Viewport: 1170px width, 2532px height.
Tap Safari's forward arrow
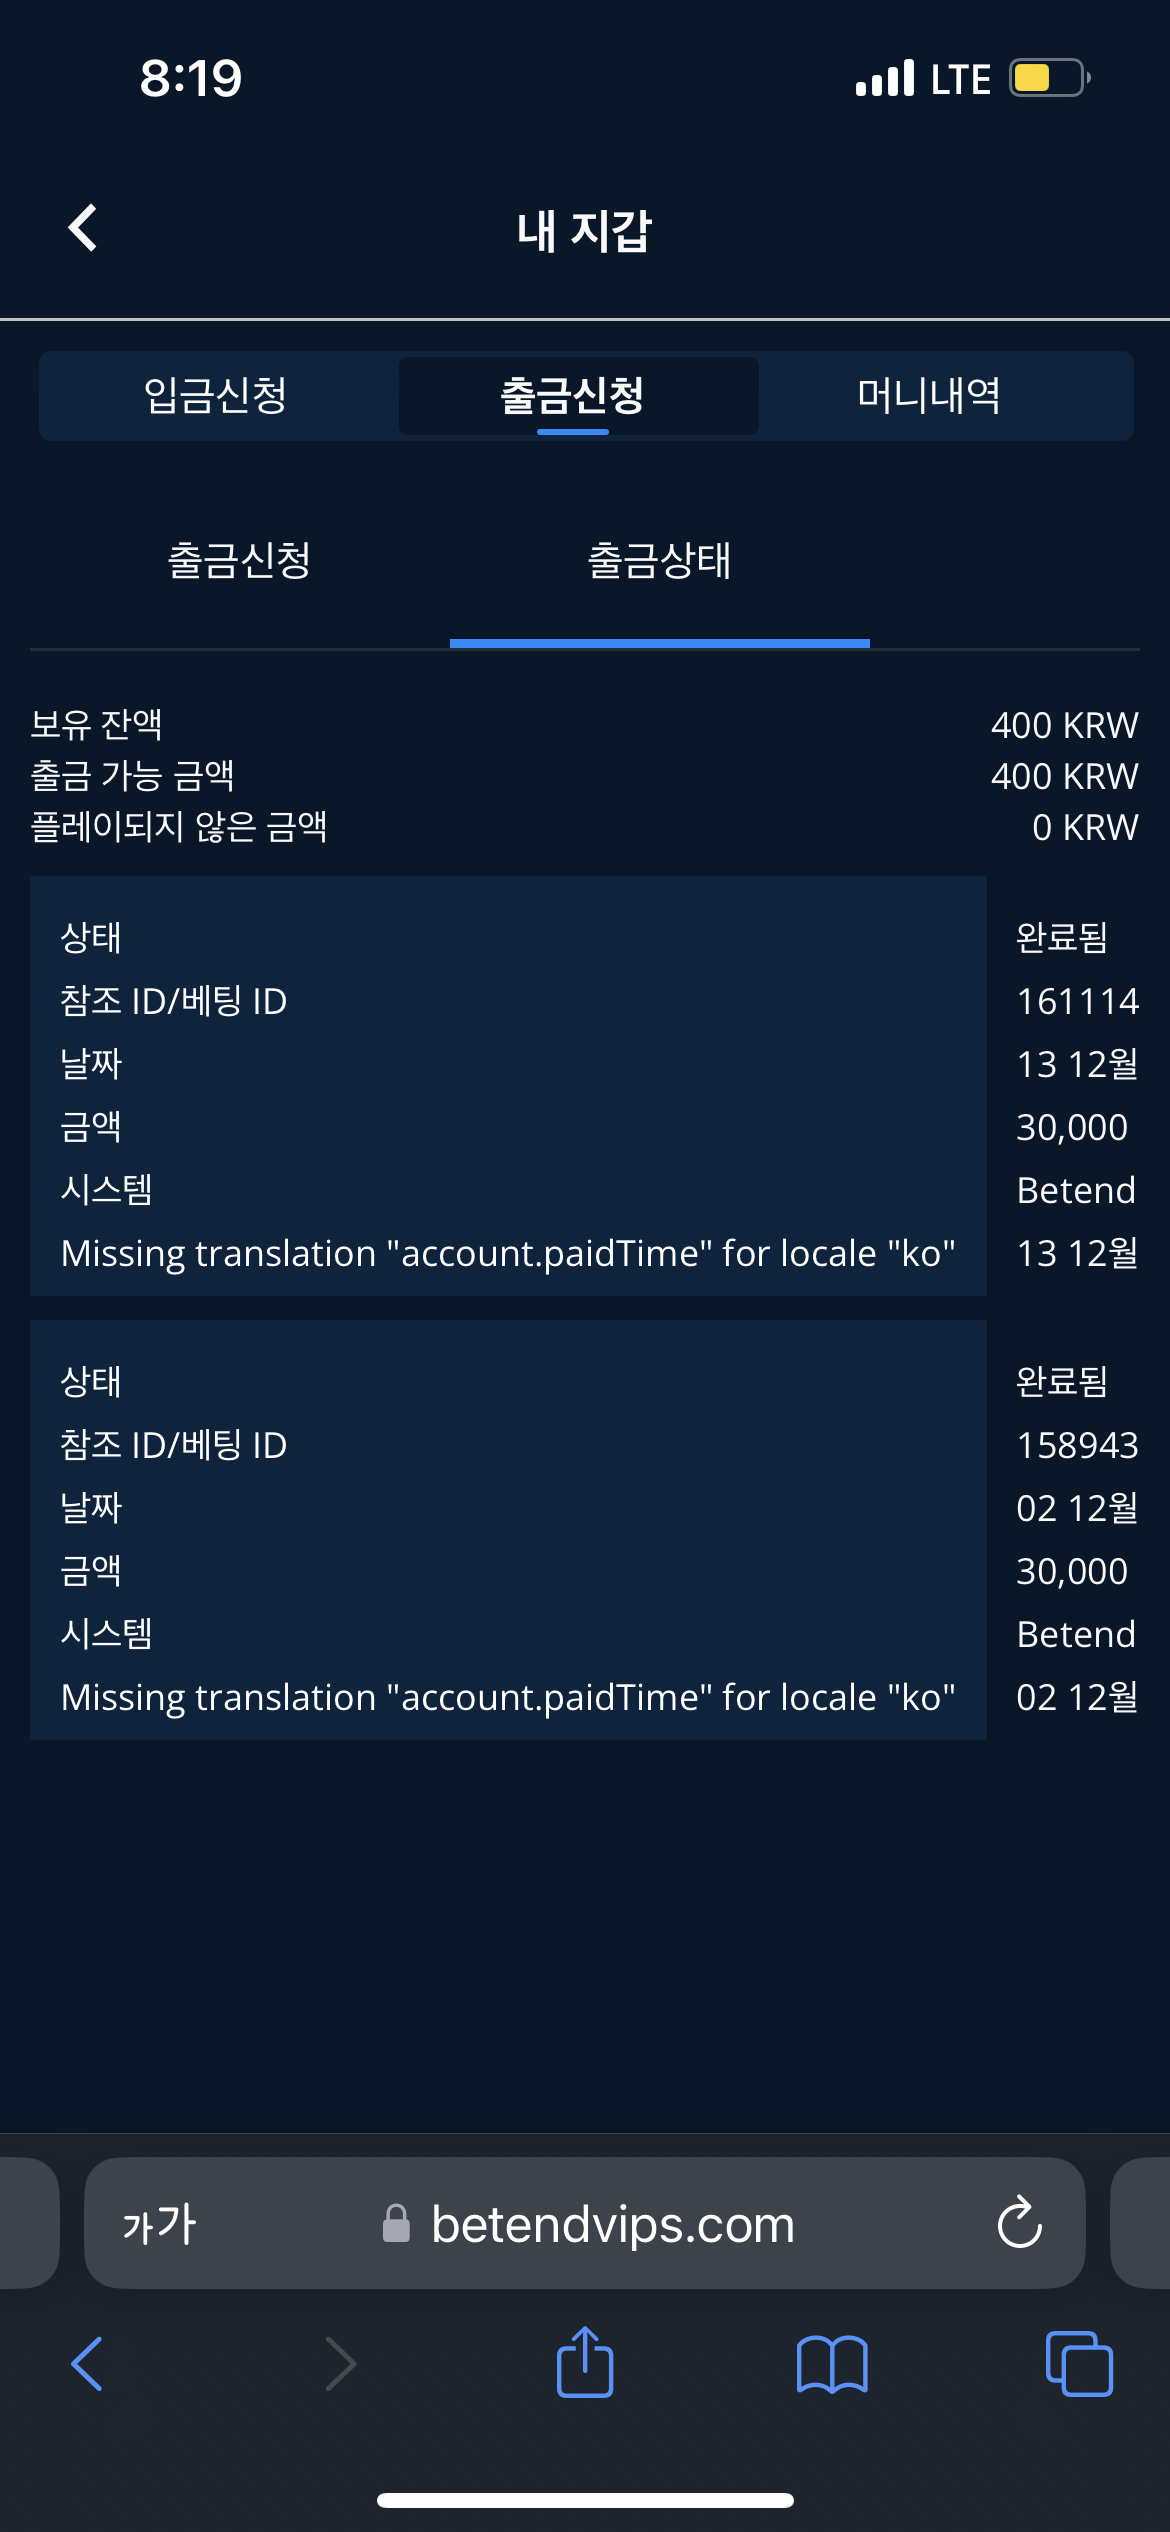click(x=340, y=2364)
